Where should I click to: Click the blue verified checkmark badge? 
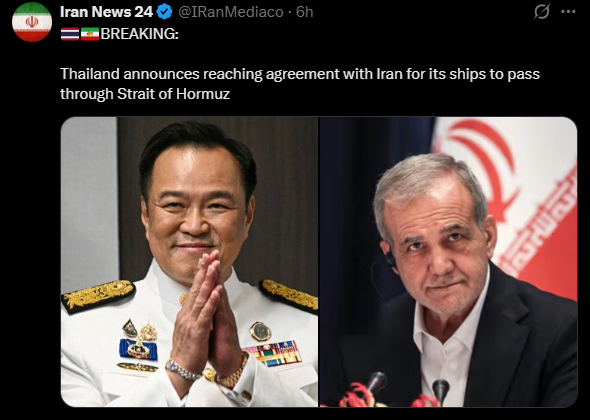tap(164, 12)
